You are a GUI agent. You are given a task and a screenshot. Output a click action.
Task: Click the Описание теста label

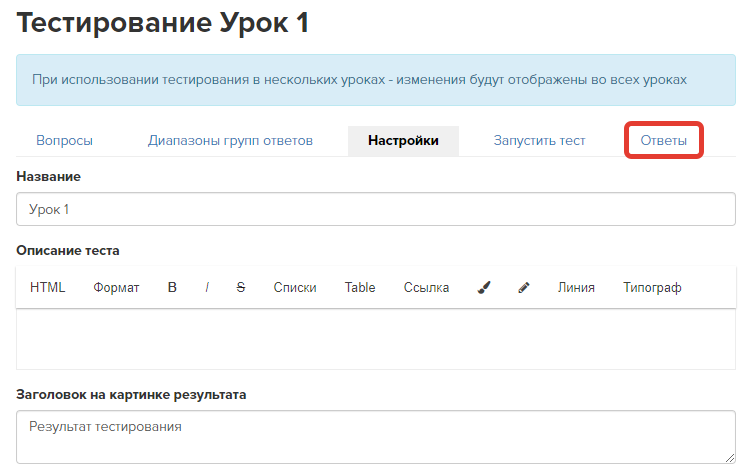[x=68, y=251]
